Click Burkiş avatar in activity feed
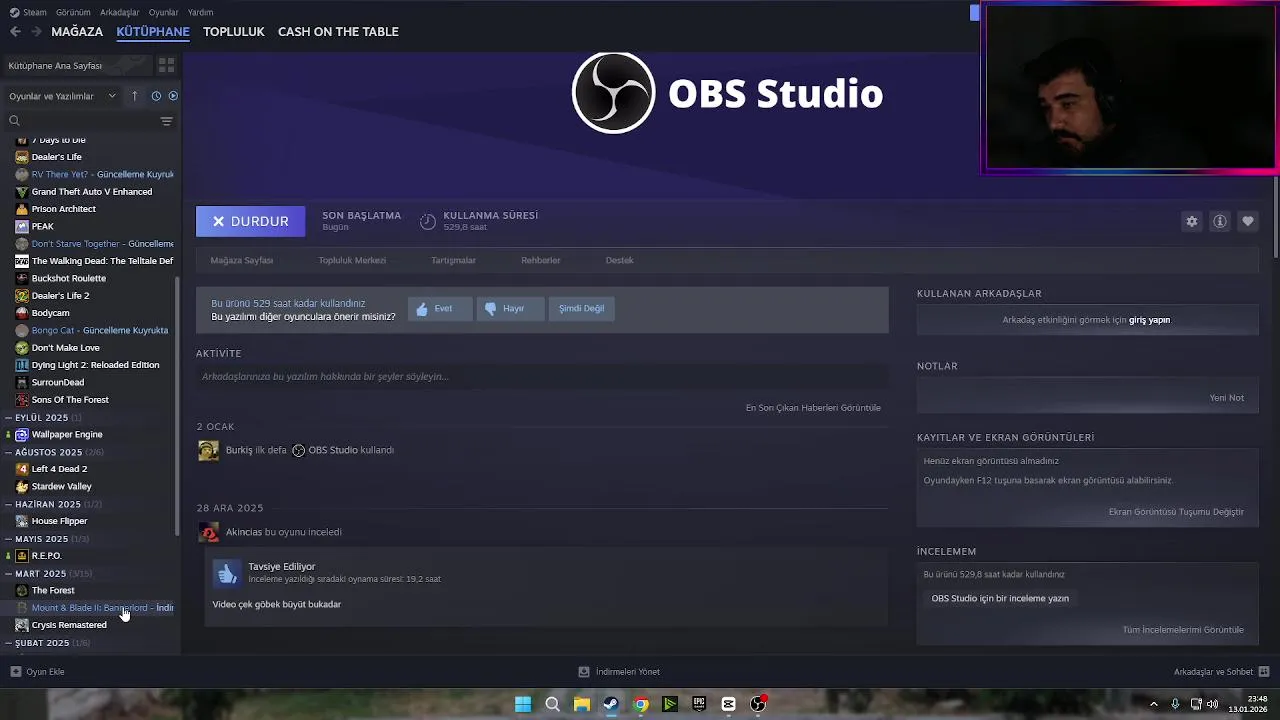1280x720 pixels. point(208,451)
